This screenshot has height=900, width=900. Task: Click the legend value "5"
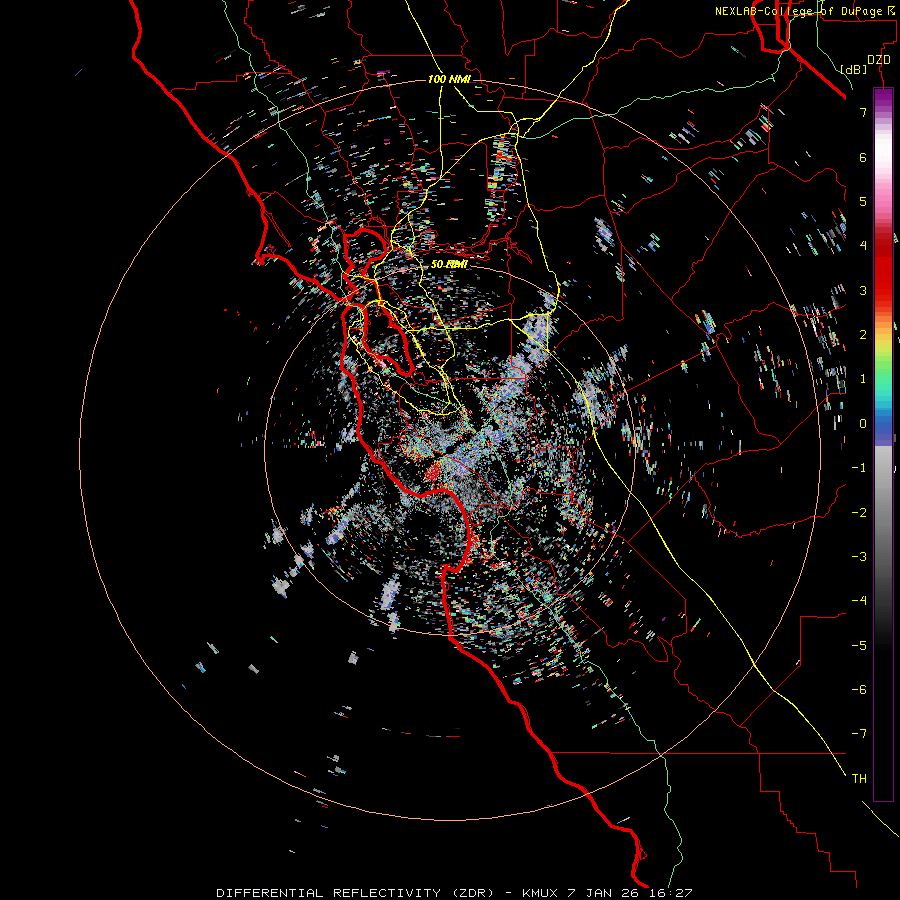(863, 201)
